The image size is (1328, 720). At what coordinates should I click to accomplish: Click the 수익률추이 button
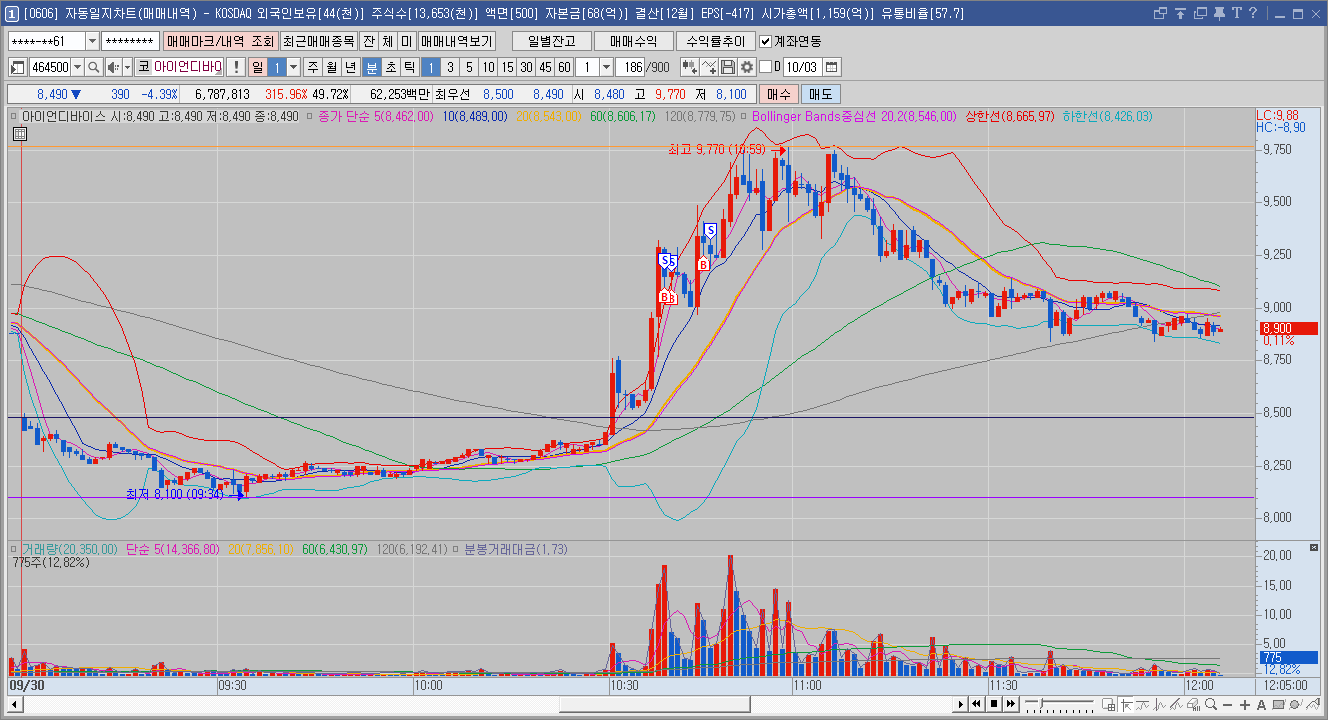[716, 41]
